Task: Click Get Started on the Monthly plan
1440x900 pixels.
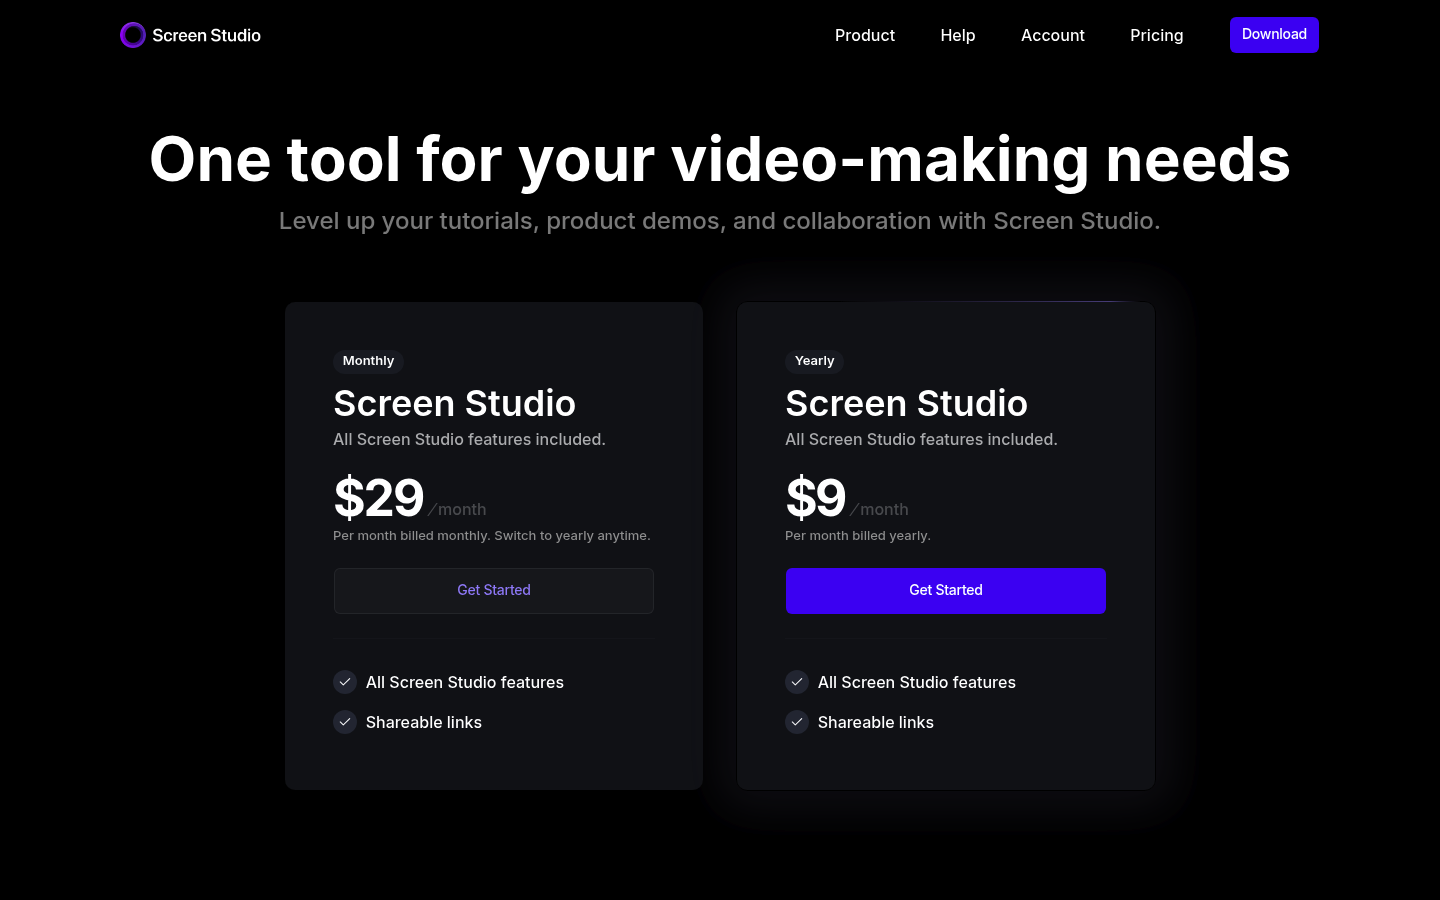Action: point(494,591)
